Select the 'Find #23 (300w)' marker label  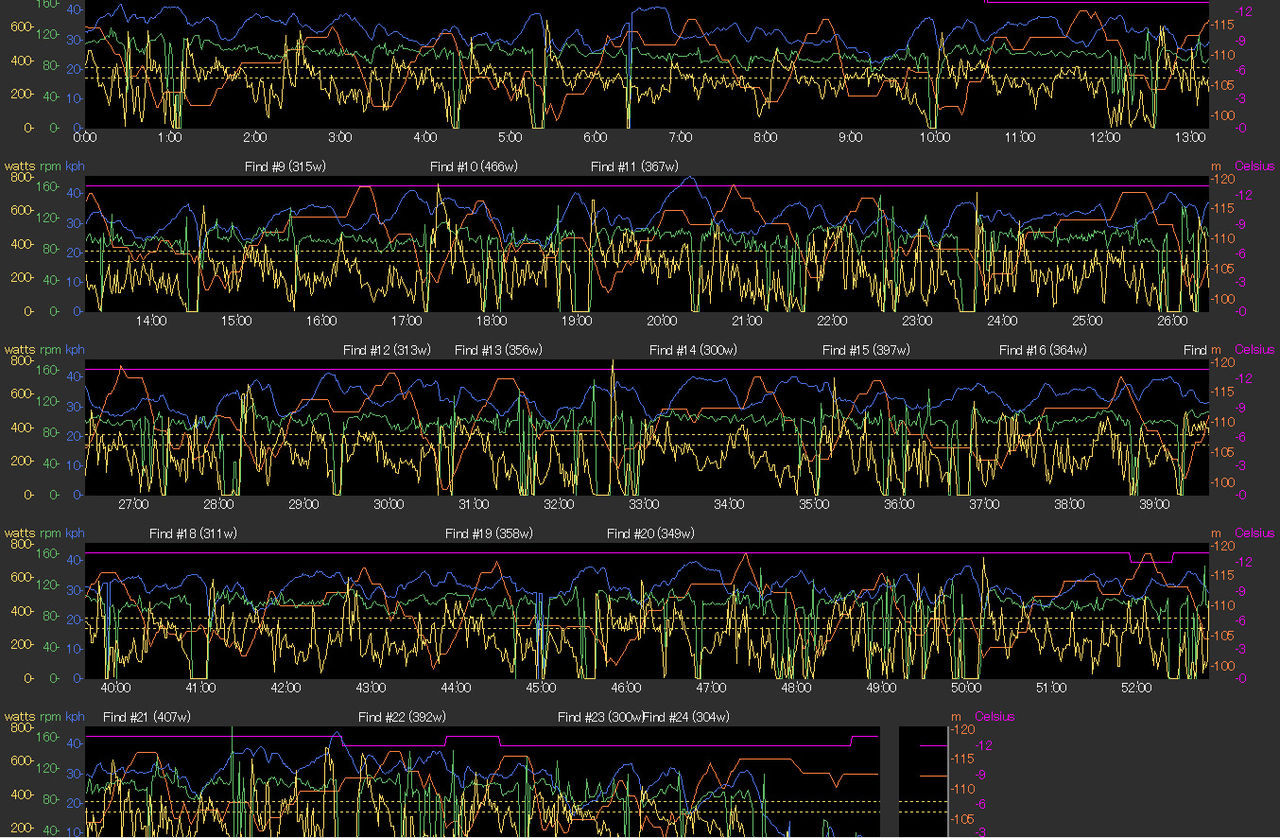600,717
